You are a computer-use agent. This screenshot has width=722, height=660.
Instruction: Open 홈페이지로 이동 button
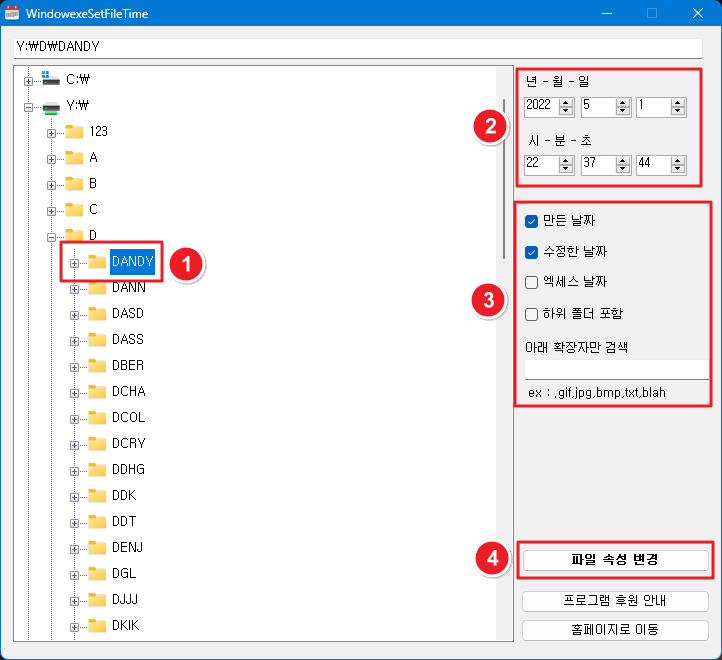(x=615, y=630)
